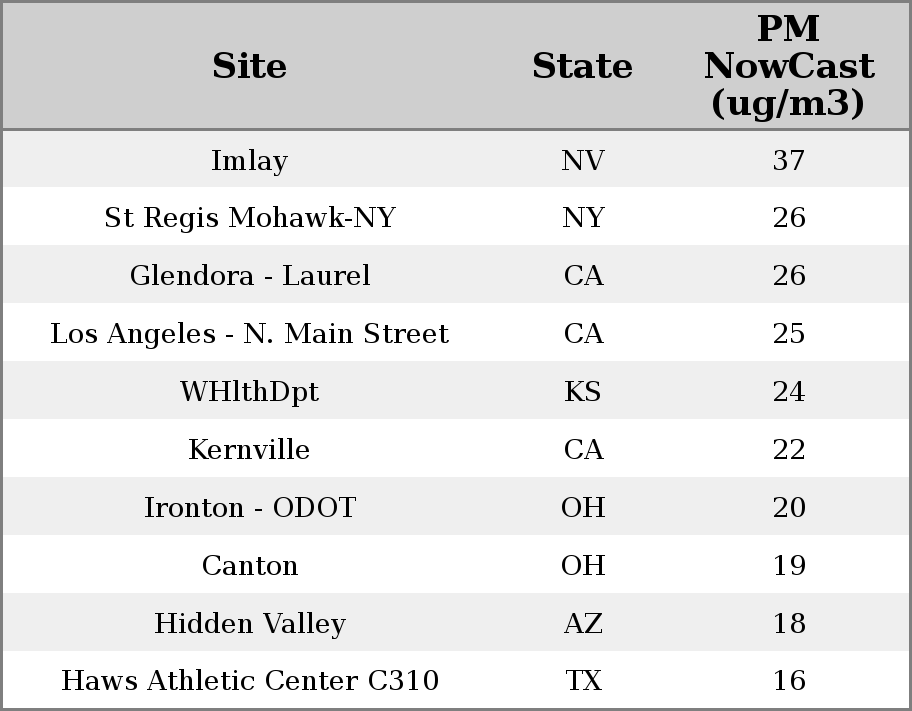
Task: Click the Canton site cell
Action: click(249, 566)
